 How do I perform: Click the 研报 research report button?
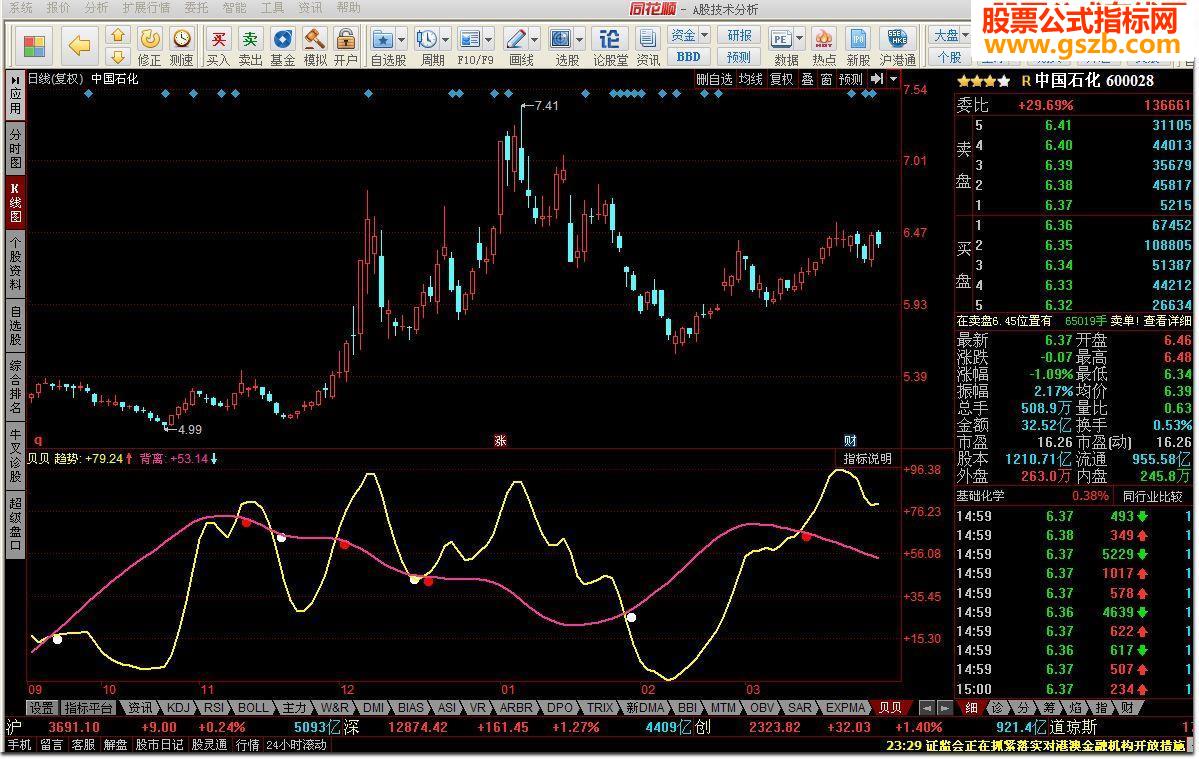coord(739,35)
